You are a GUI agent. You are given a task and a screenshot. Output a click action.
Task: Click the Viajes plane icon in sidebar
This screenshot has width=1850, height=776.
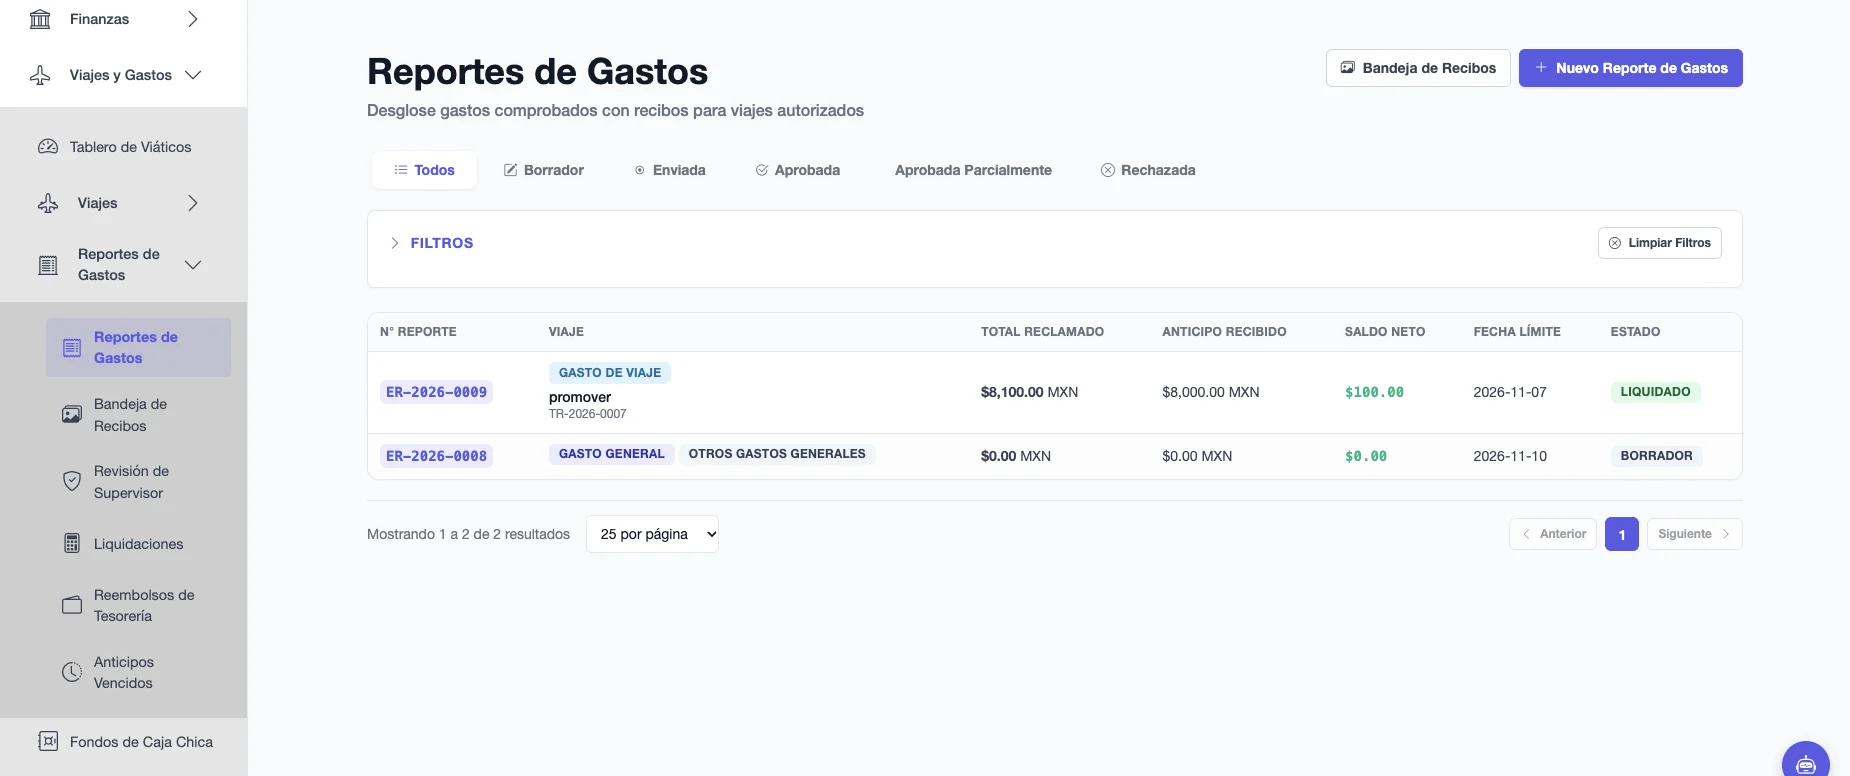click(48, 203)
